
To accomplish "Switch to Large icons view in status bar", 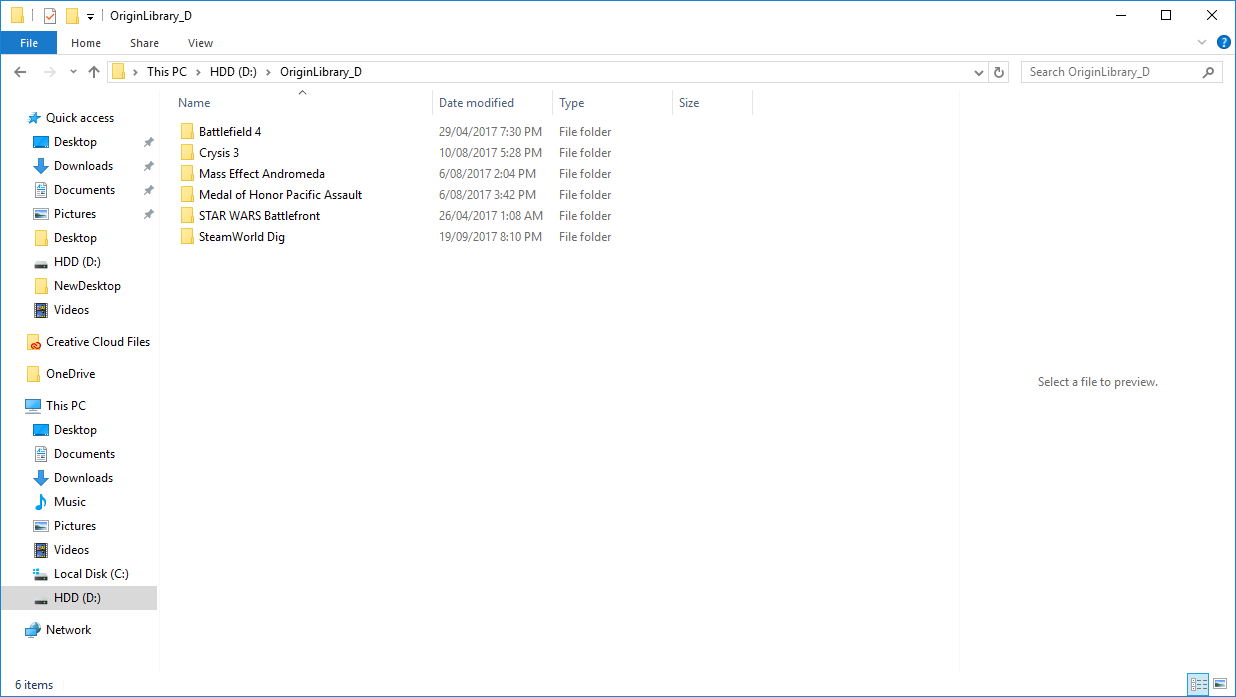I will [1219, 684].
